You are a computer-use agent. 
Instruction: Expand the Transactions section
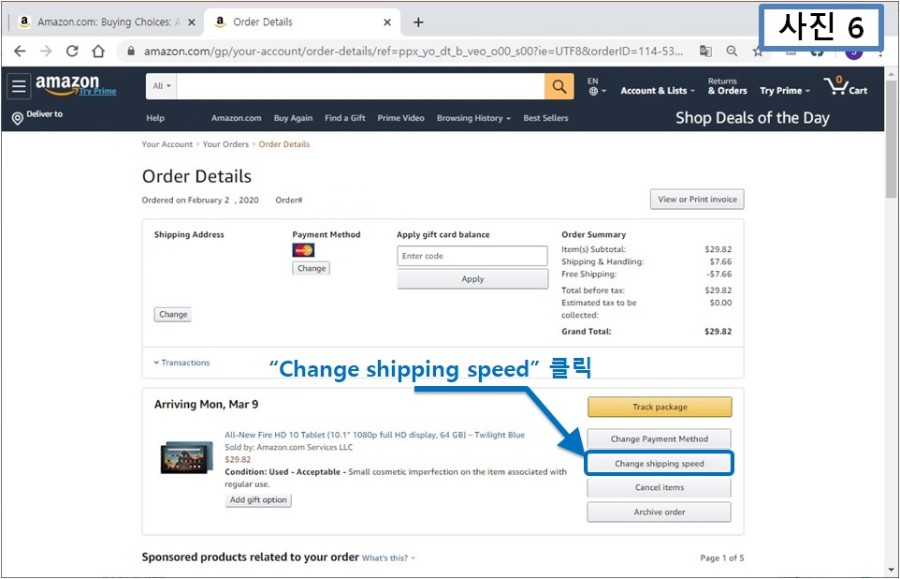(182, 363)
